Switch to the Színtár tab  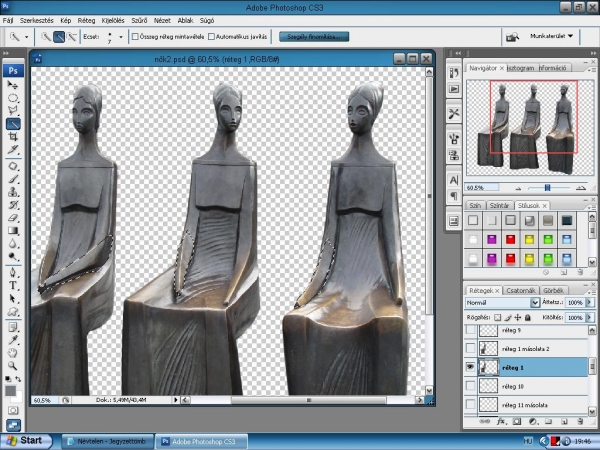coord(499,205)
